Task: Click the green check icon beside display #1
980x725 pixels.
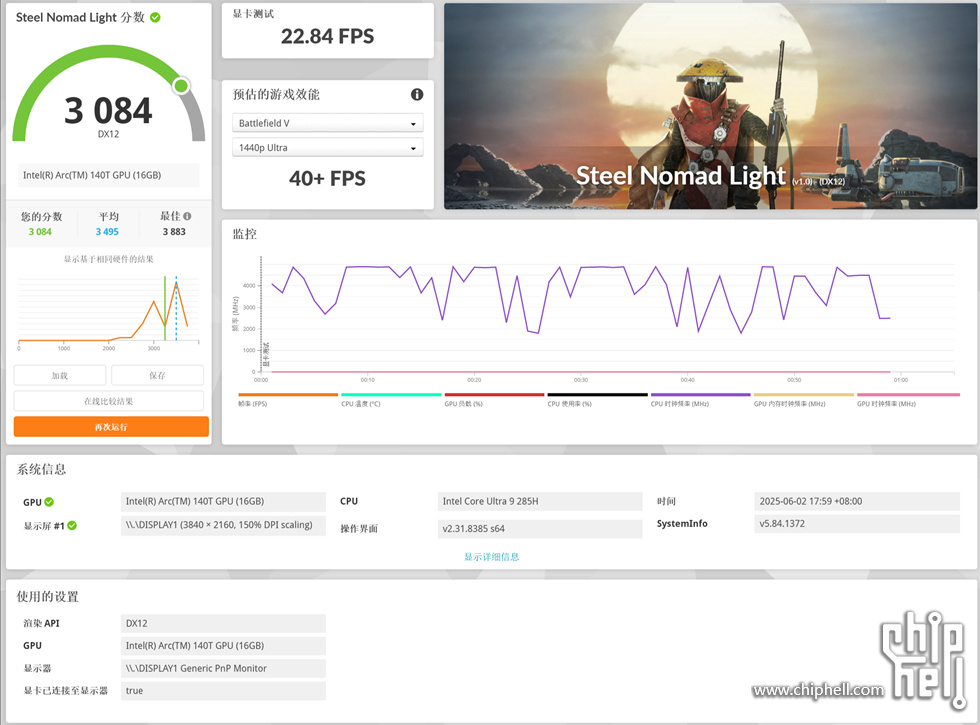Action: pyautogui.click(x=72, y=526)
